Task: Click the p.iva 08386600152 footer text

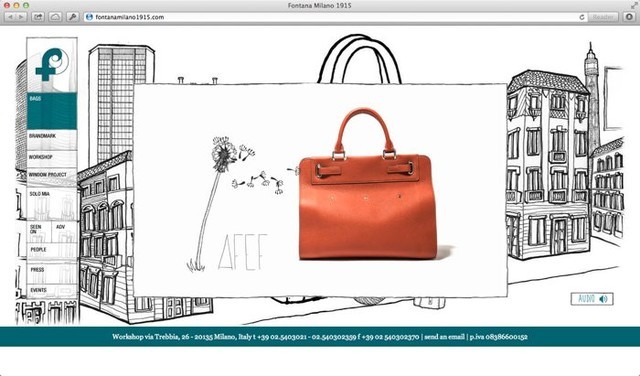Action: (x=498, y=337)
